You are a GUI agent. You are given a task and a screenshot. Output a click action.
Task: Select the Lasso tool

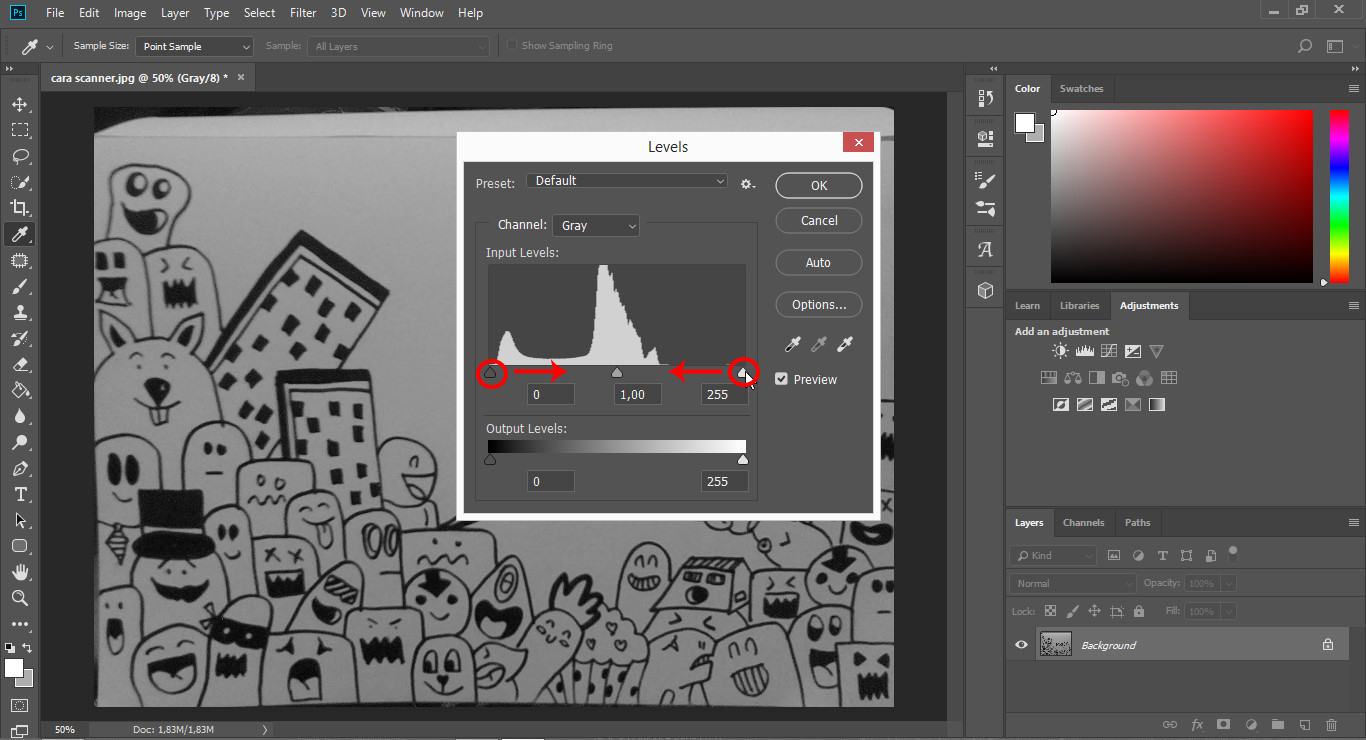pyautogui.click(x=19, y=156)
